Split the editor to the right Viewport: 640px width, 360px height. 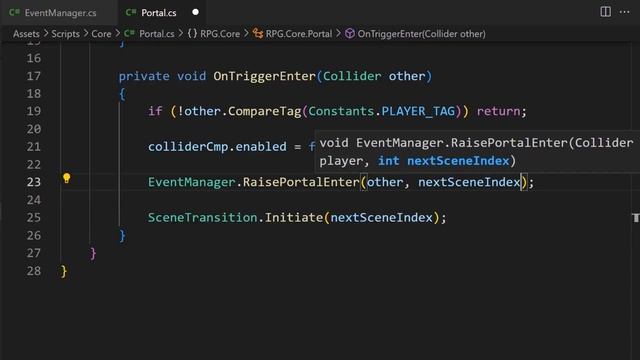(606, 12)
